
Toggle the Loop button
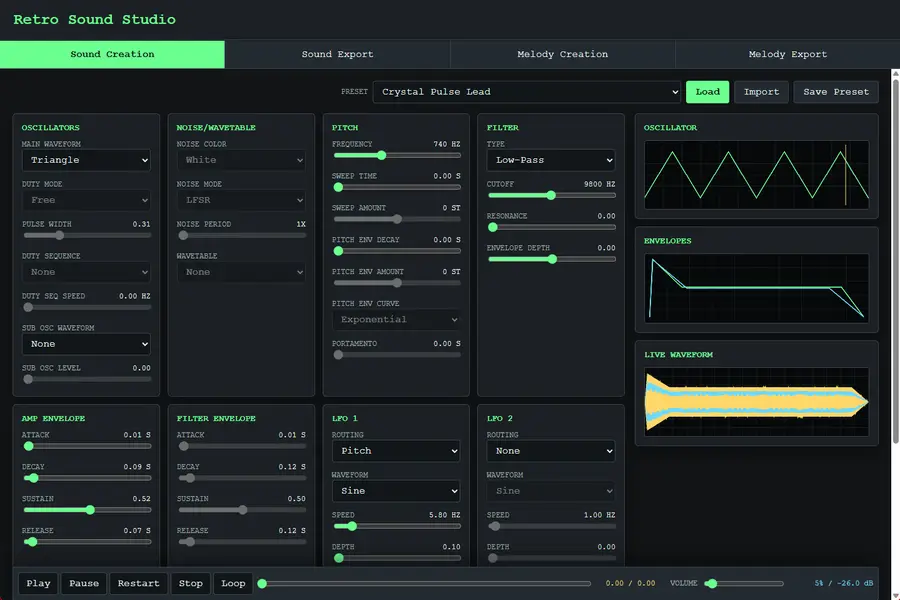coord(233,583)
